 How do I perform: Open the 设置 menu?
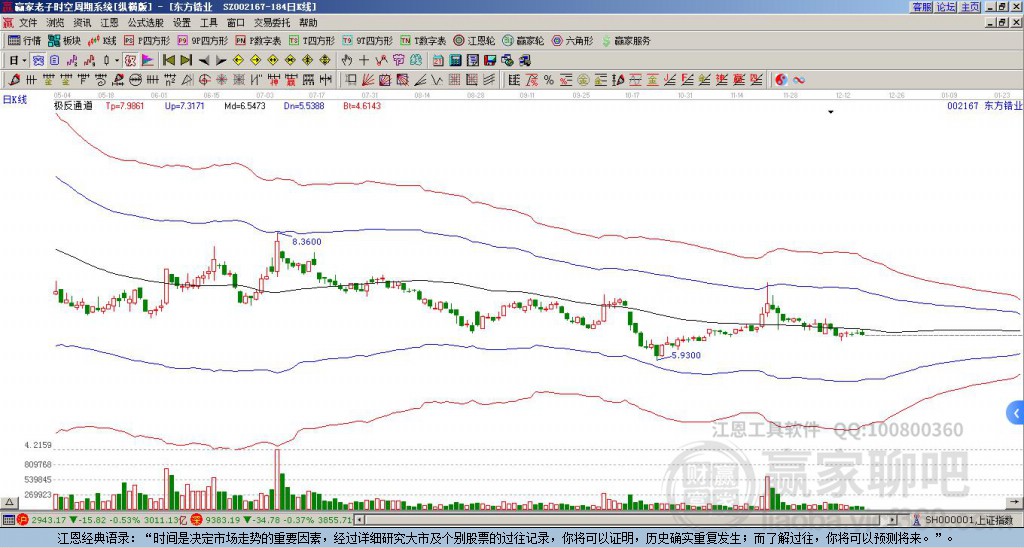tap(182, 23)
